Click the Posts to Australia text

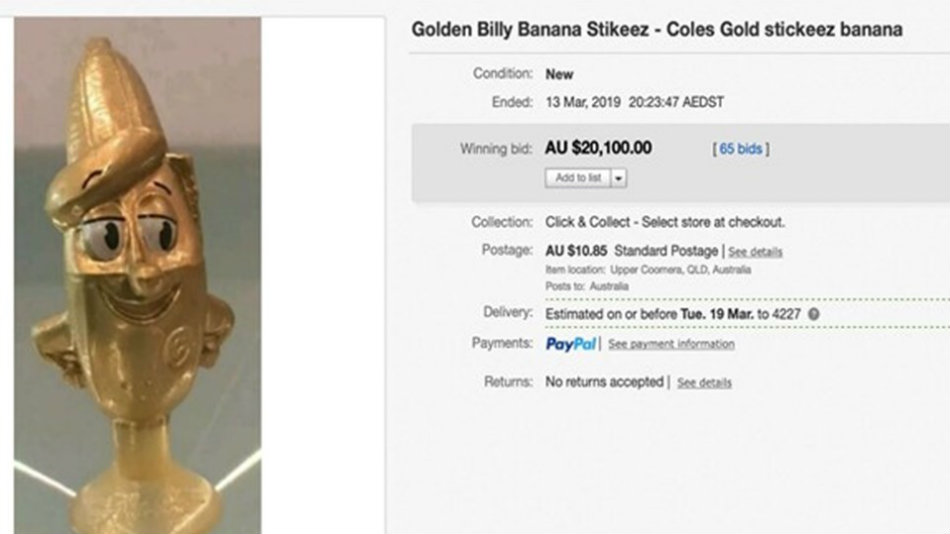[x=587, y=286]
